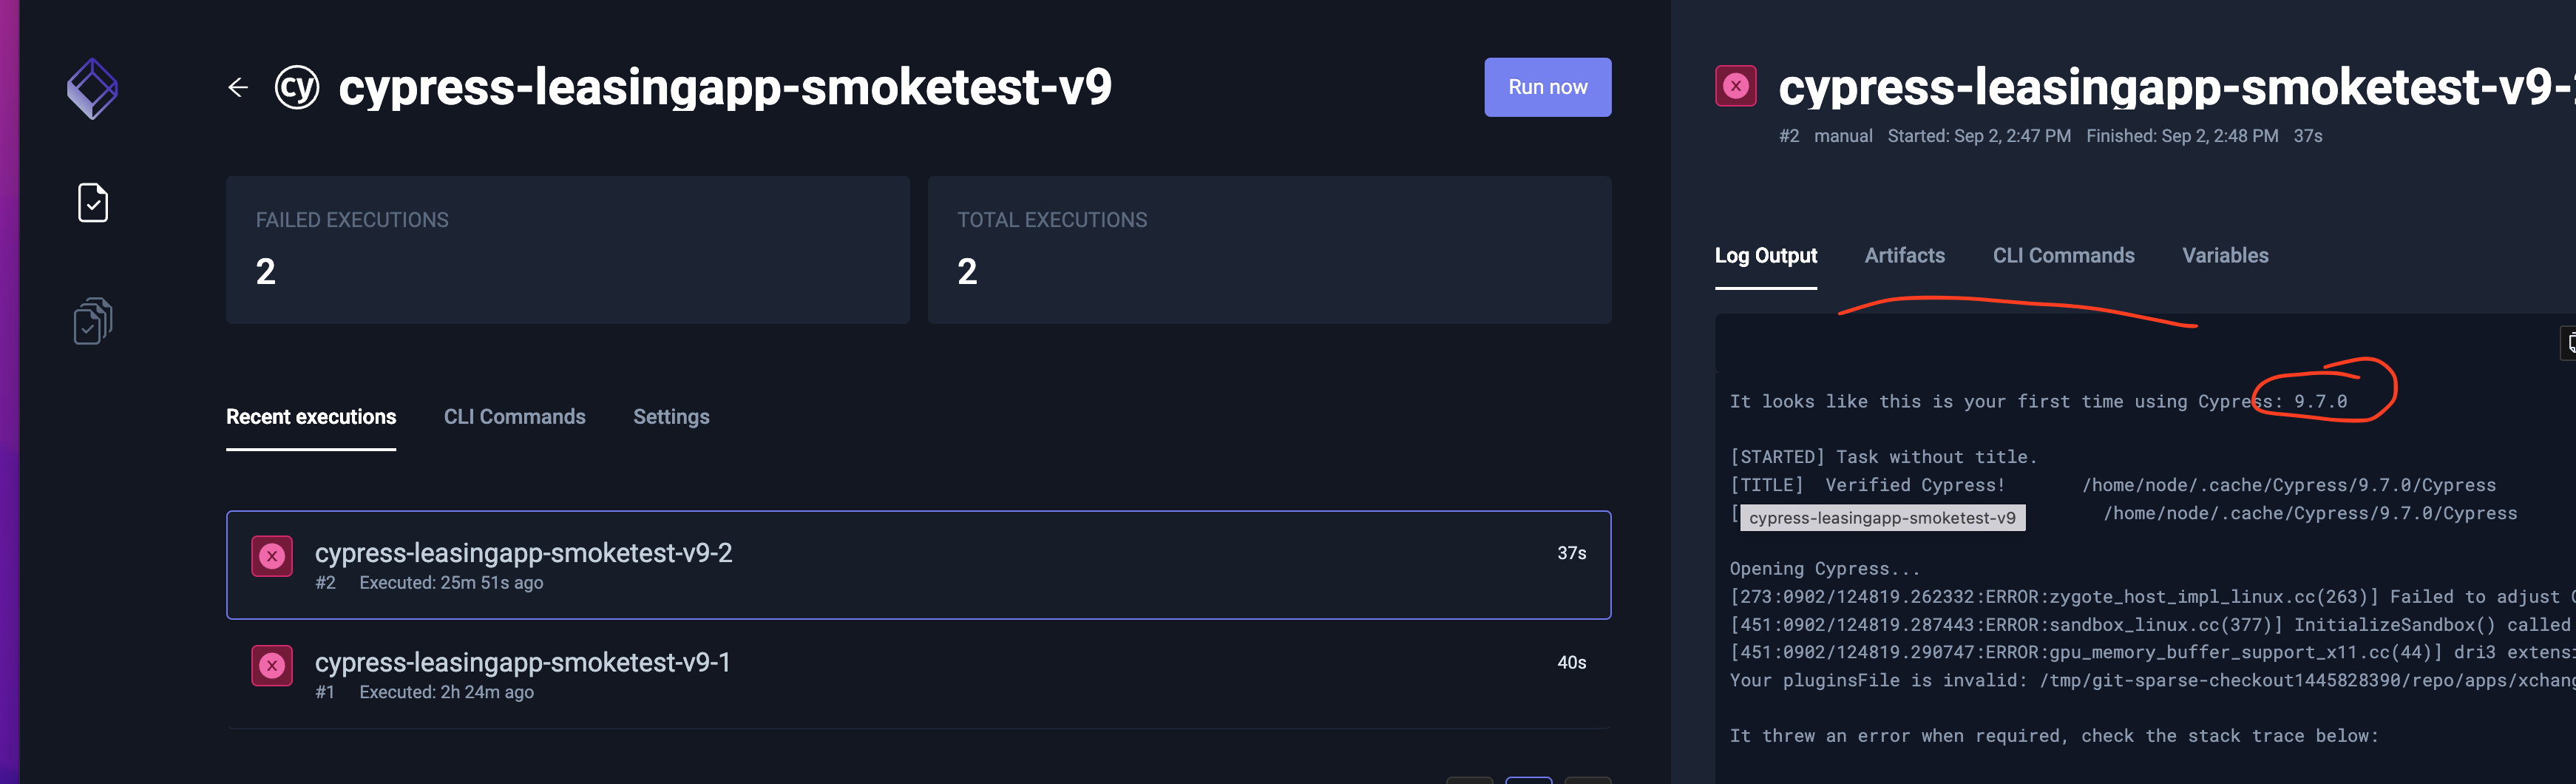
Task: Copy log output using the clipboard icon
Action: point(2570,343)
